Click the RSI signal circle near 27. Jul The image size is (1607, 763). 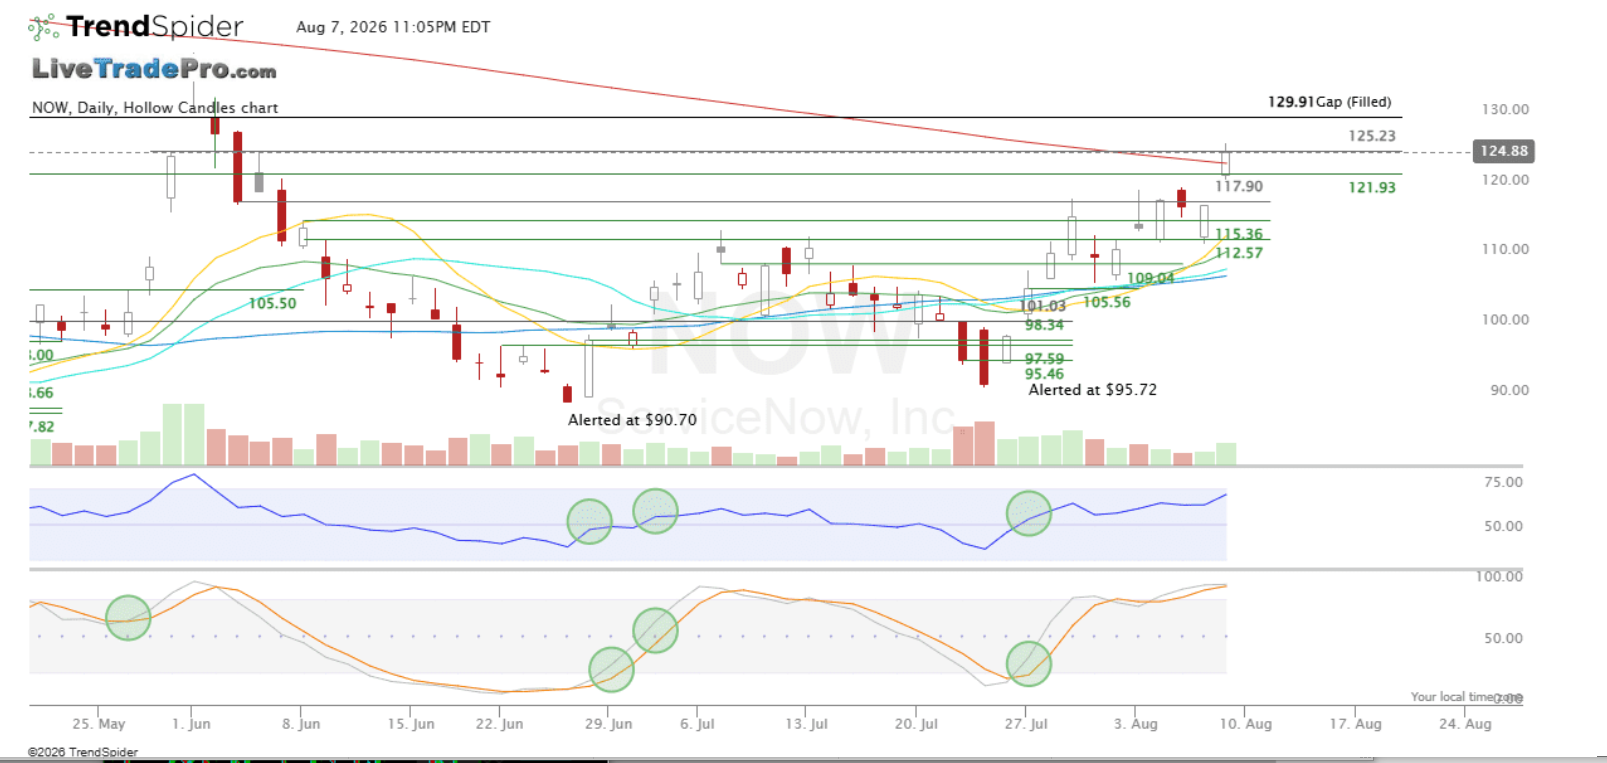coord(1028,513)
